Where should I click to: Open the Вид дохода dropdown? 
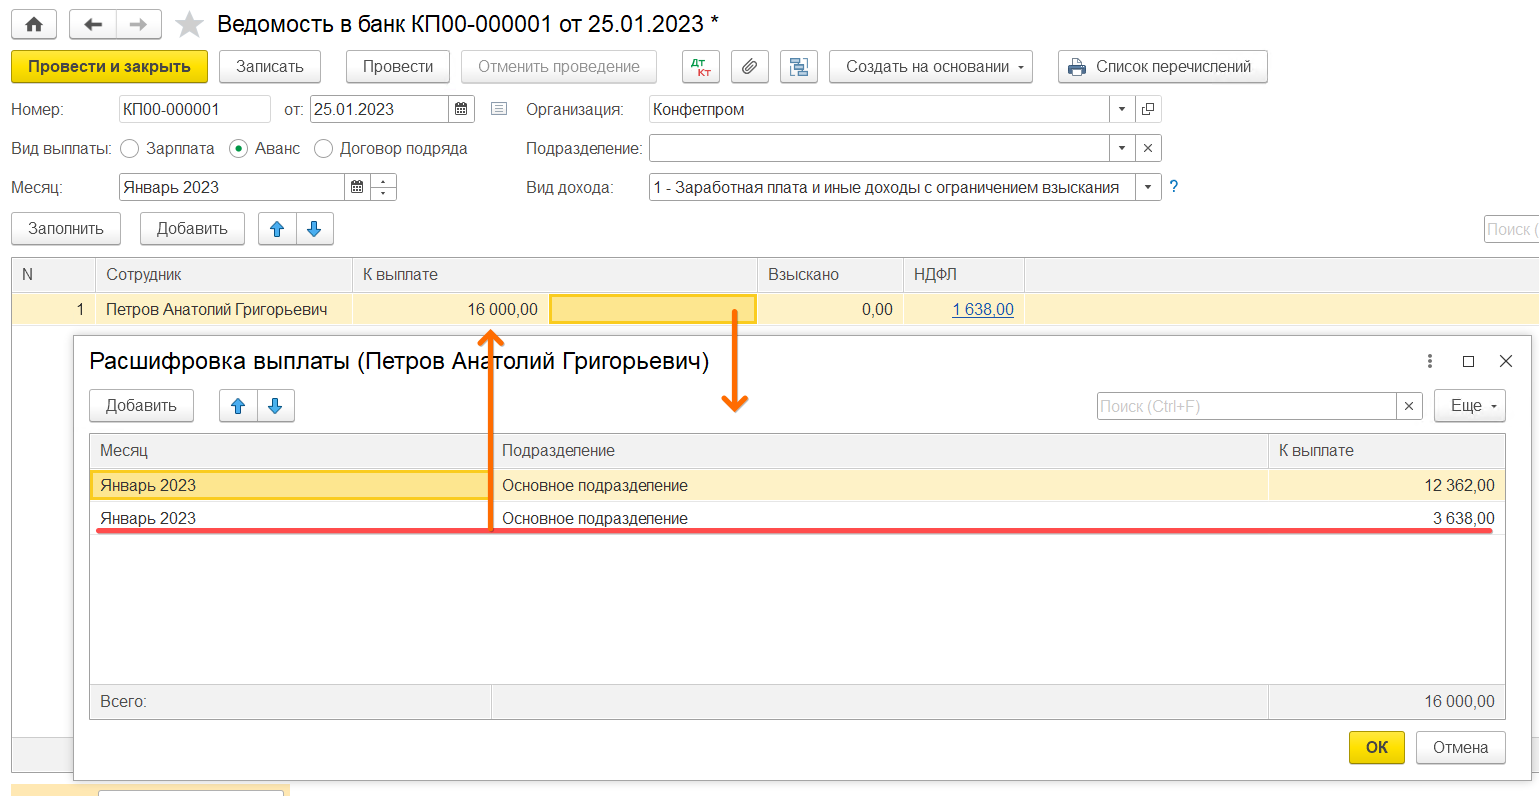click(1147, 187)
